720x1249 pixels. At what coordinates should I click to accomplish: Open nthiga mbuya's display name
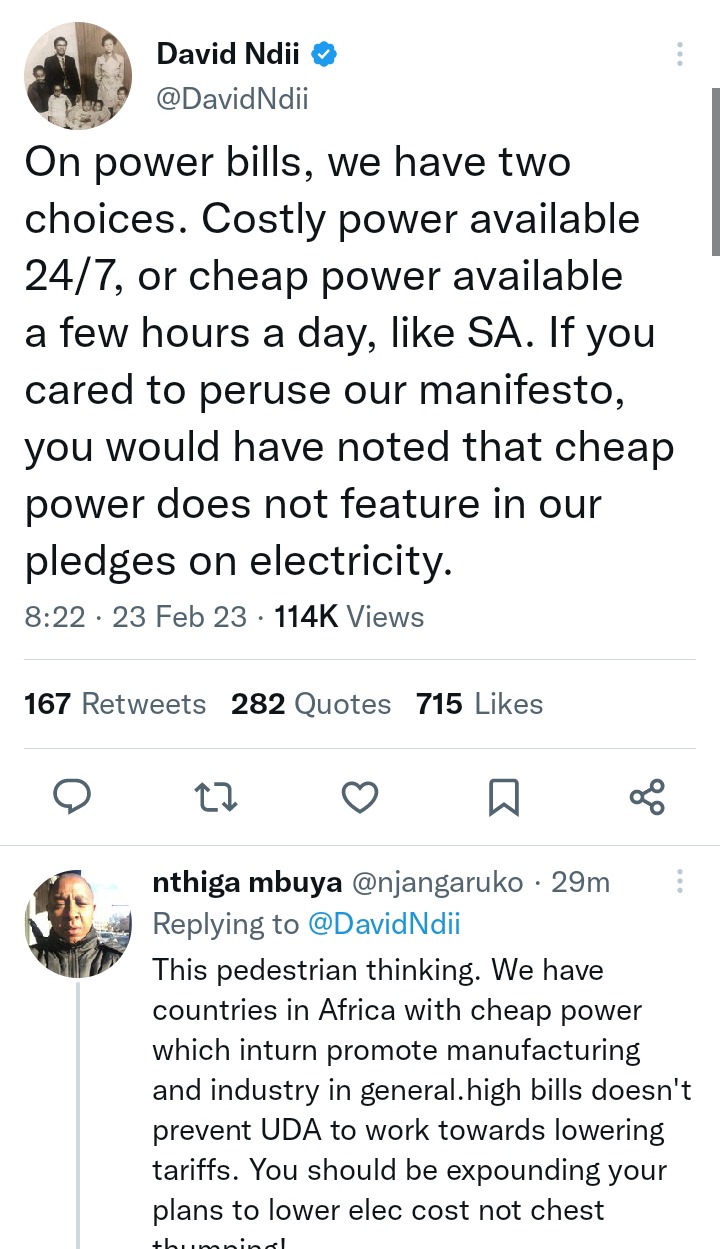pyautogui.click(x=247, y=882)
